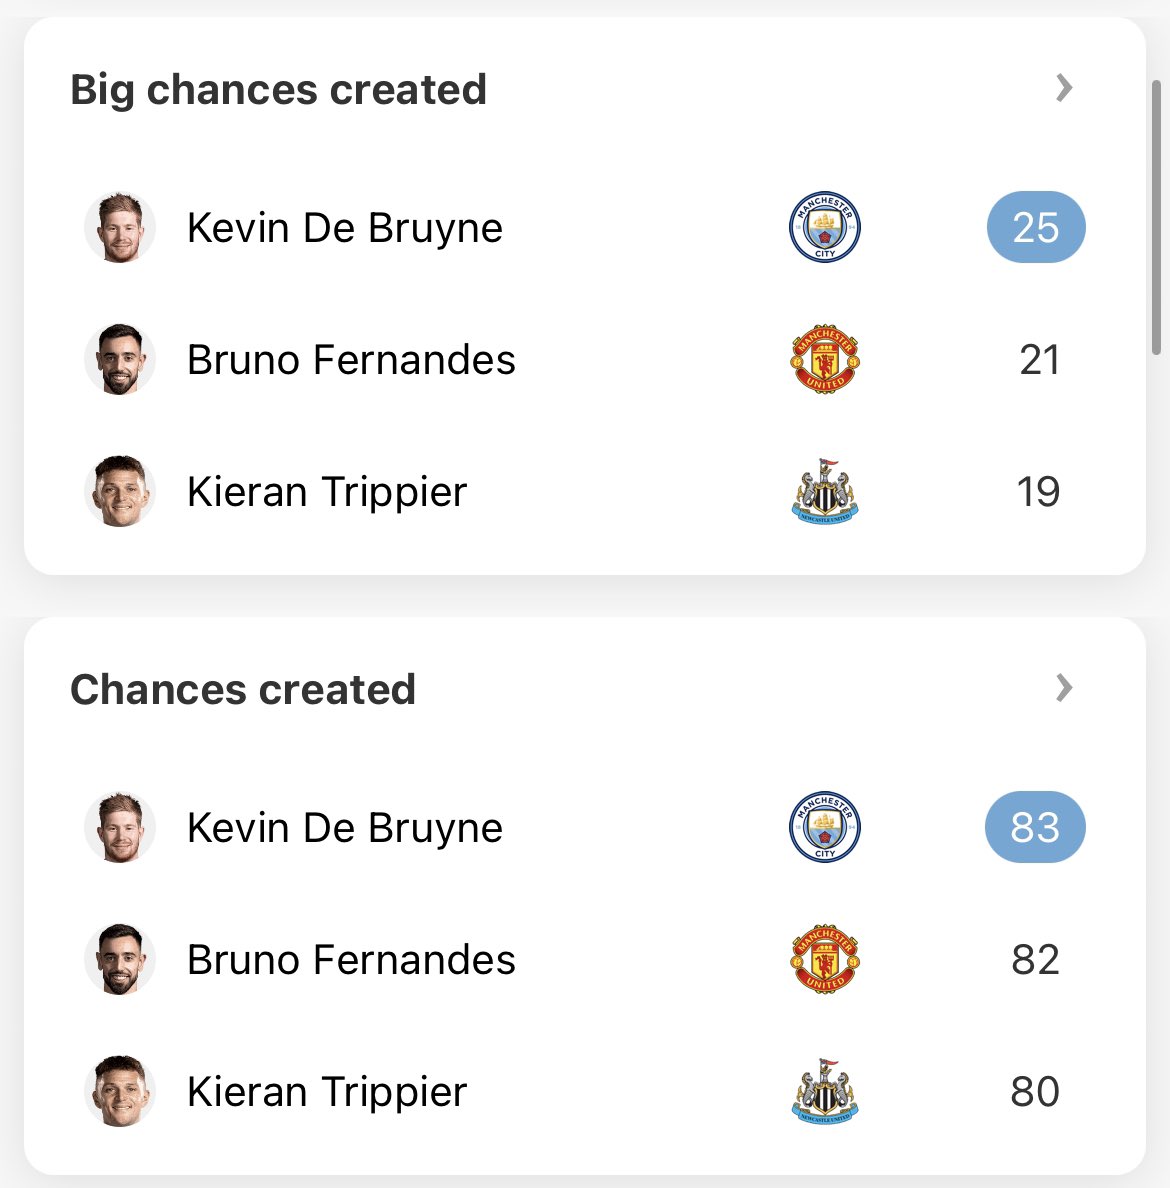Click Manchester City crest in Big chances created

[824, 227]
